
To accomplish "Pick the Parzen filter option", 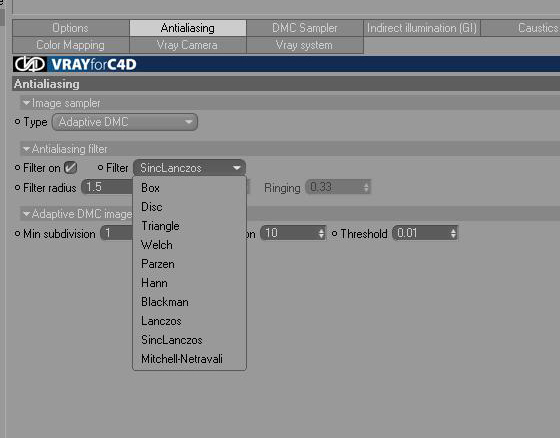I will click(x=189, y=264).
